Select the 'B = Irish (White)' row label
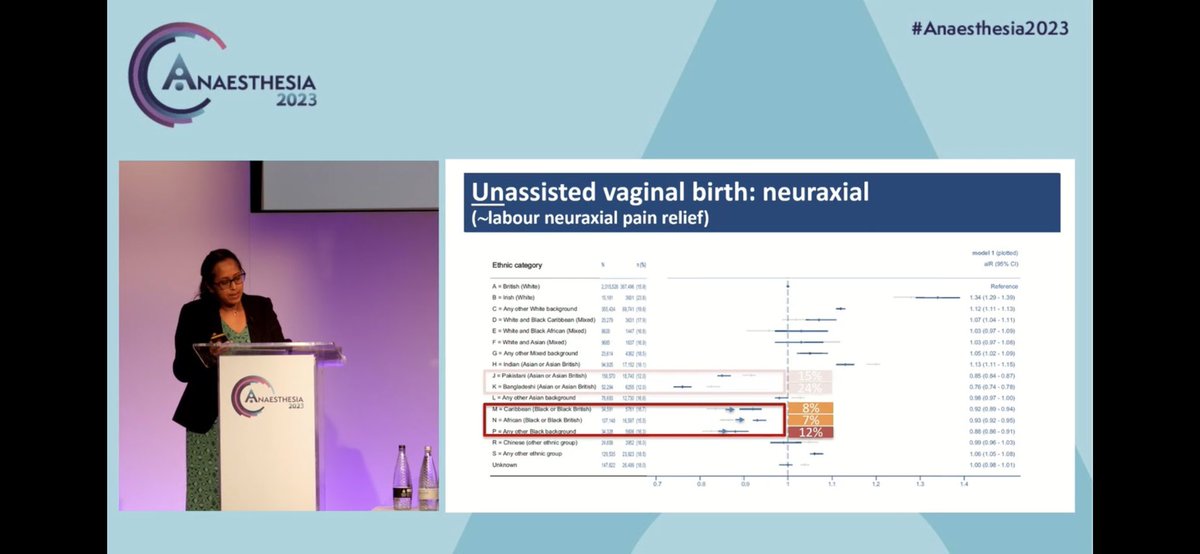The image size is (1200, 554). tap(514, 297)
